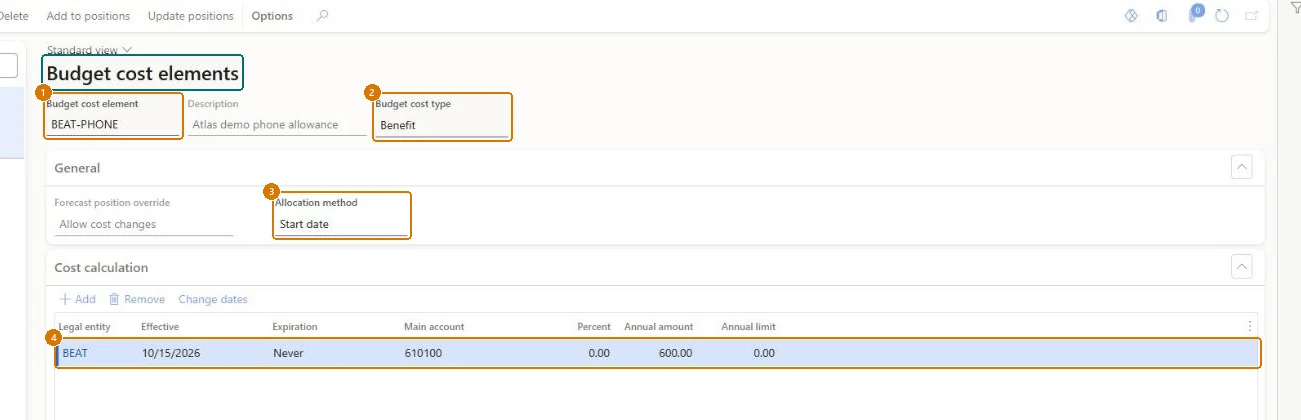The image size is (1301, 420).
Task: Open the Power Apps diamond icon
Action: (1132, 16)
